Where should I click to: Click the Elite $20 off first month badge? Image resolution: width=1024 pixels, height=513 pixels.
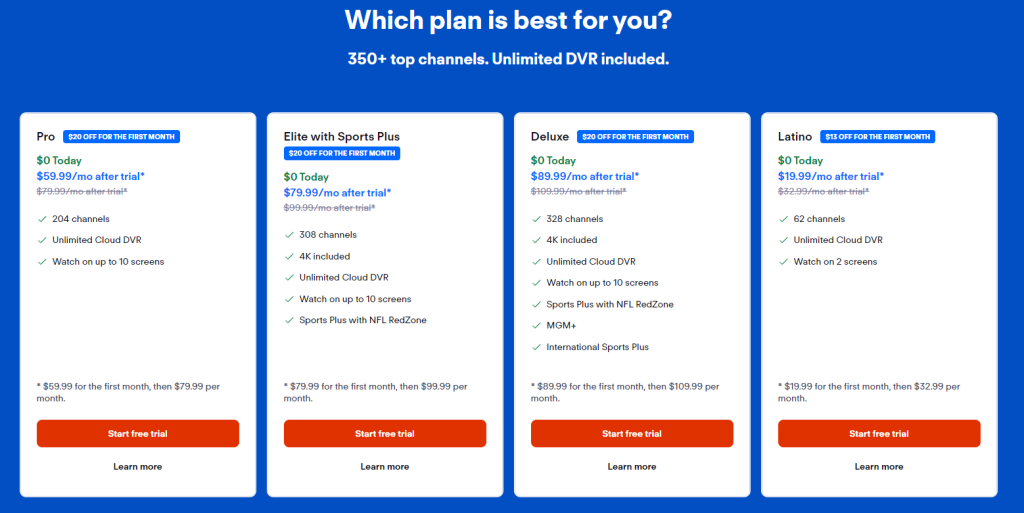pyautogui.click(x=342, y=153)
